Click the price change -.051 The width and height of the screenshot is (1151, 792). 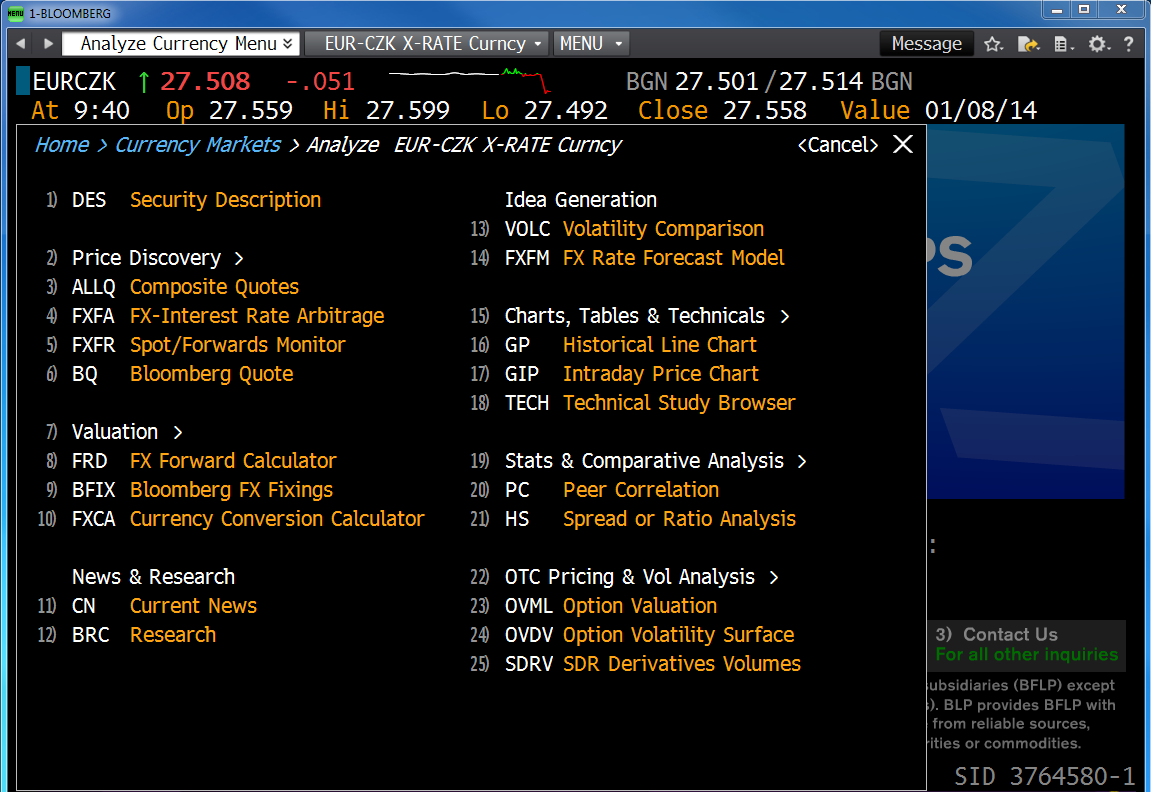(321, 81)
